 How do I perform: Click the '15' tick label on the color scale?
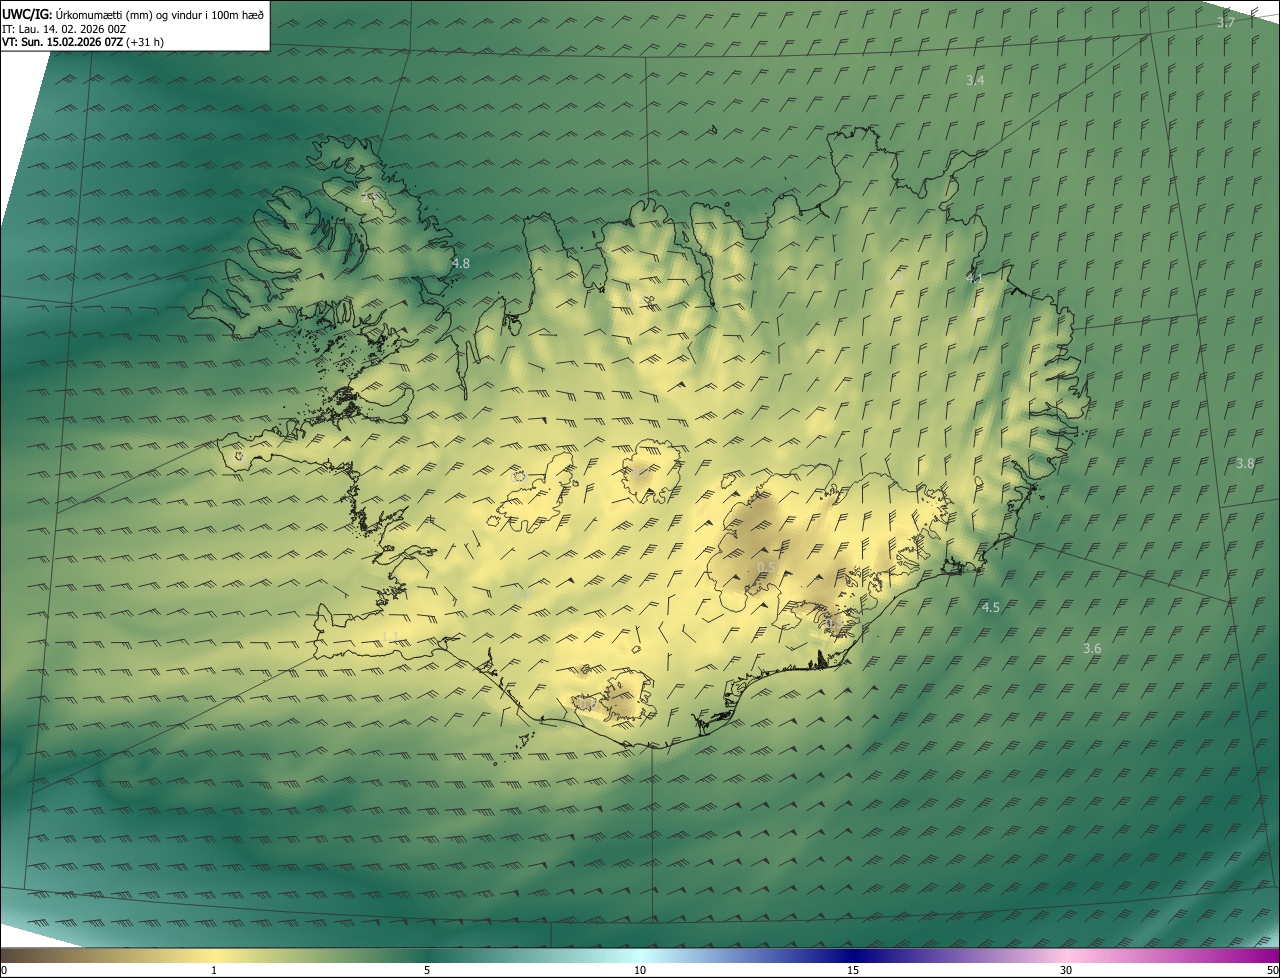tap(853, 970)
